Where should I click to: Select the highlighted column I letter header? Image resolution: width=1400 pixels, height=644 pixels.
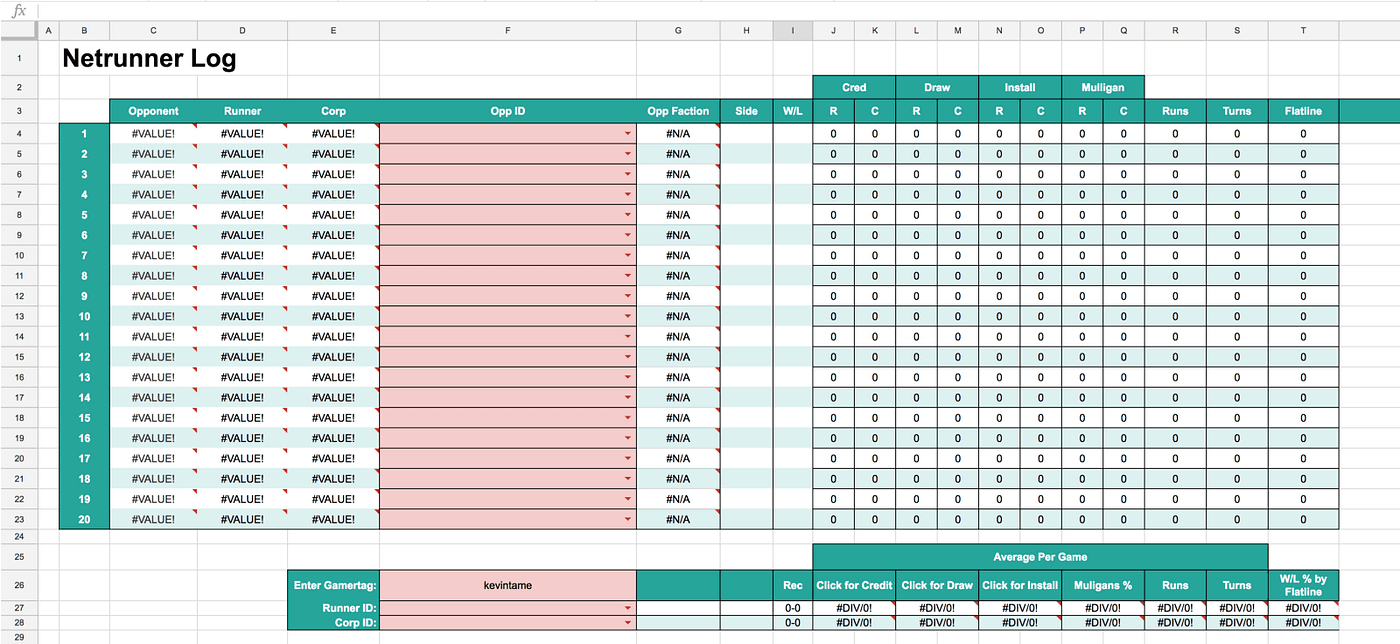pyautogui.click(x=792, y=31)
